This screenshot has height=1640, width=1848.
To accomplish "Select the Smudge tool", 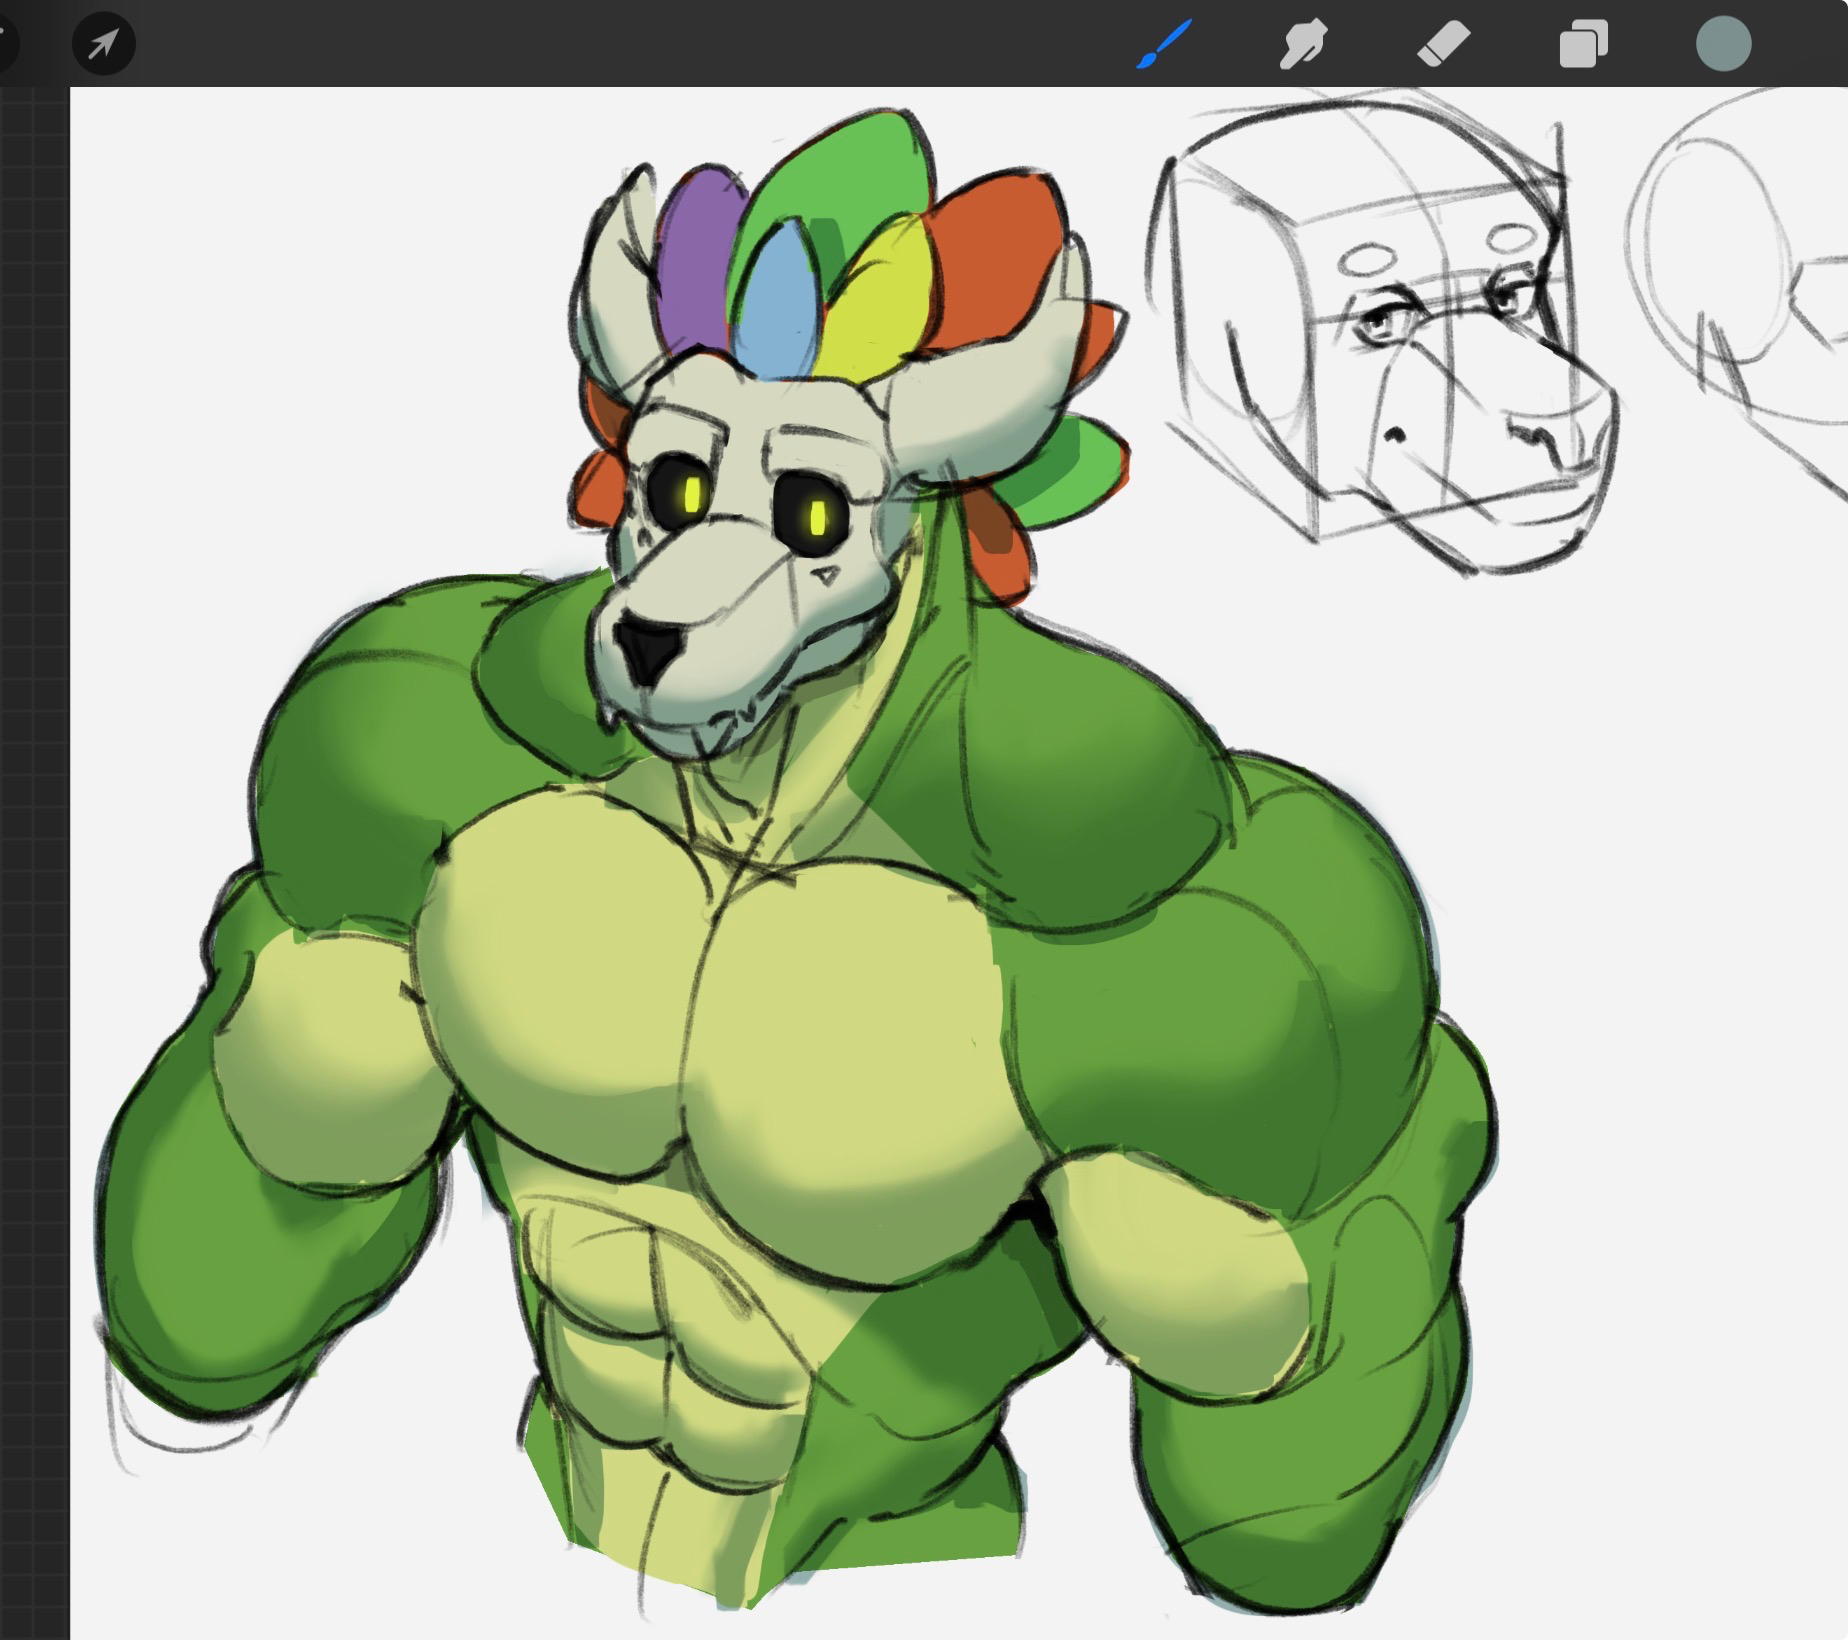I will pyautogui.click(x=1303, y=45).
